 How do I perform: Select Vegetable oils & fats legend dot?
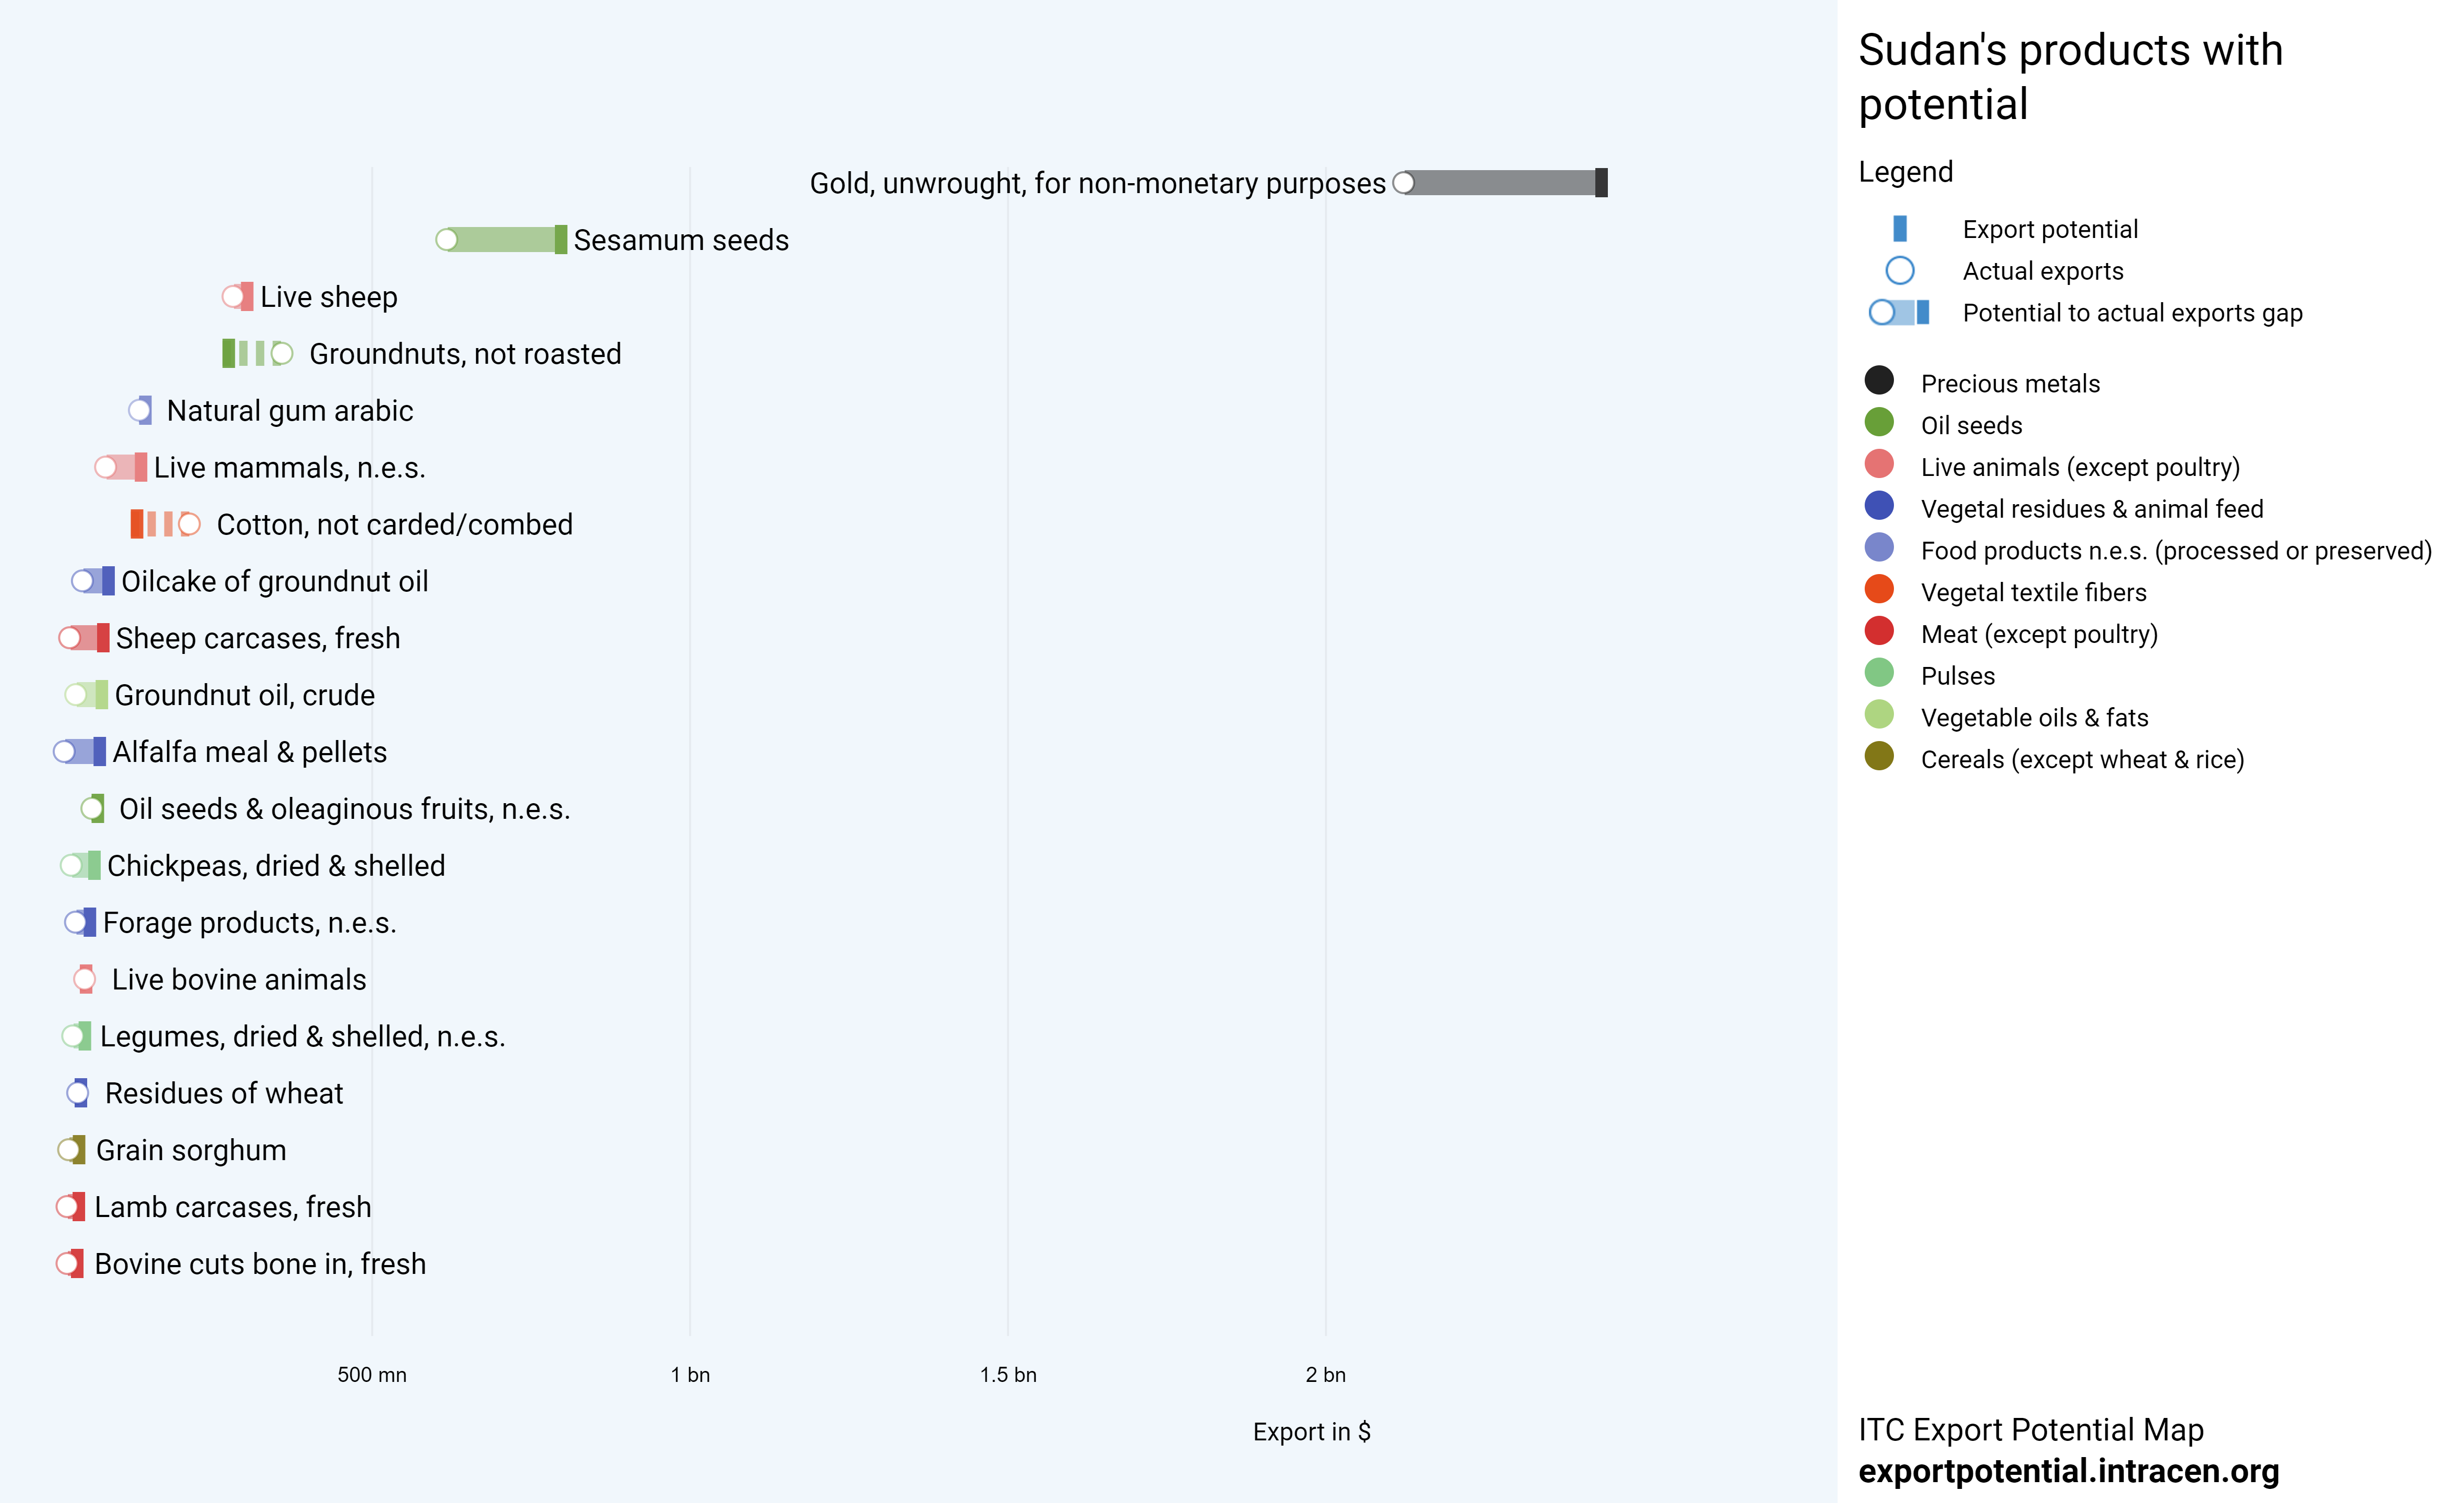(1879, 715)
